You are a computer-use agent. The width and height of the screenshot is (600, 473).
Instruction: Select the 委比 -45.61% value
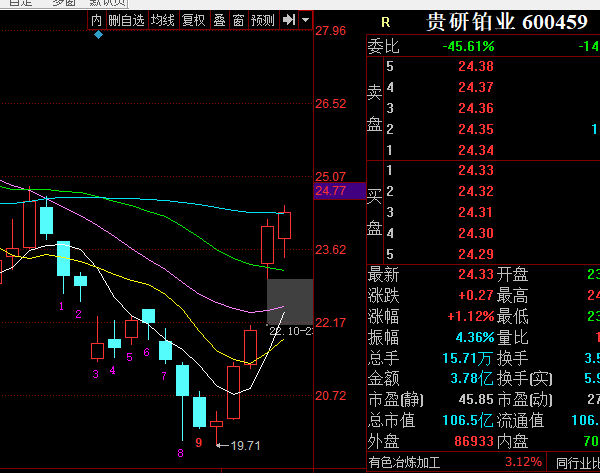coord(468,47)
